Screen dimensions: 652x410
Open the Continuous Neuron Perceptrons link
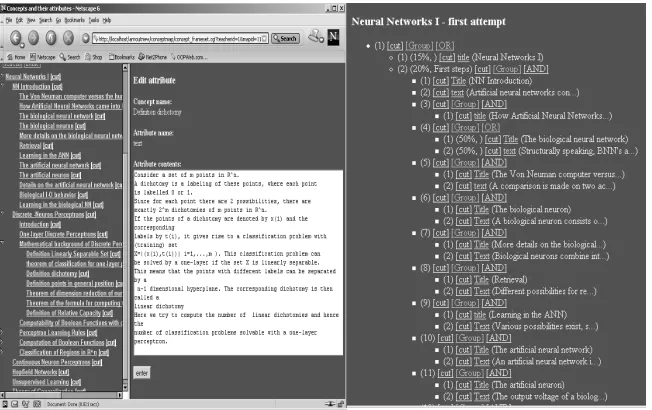[x=51, y=362]
